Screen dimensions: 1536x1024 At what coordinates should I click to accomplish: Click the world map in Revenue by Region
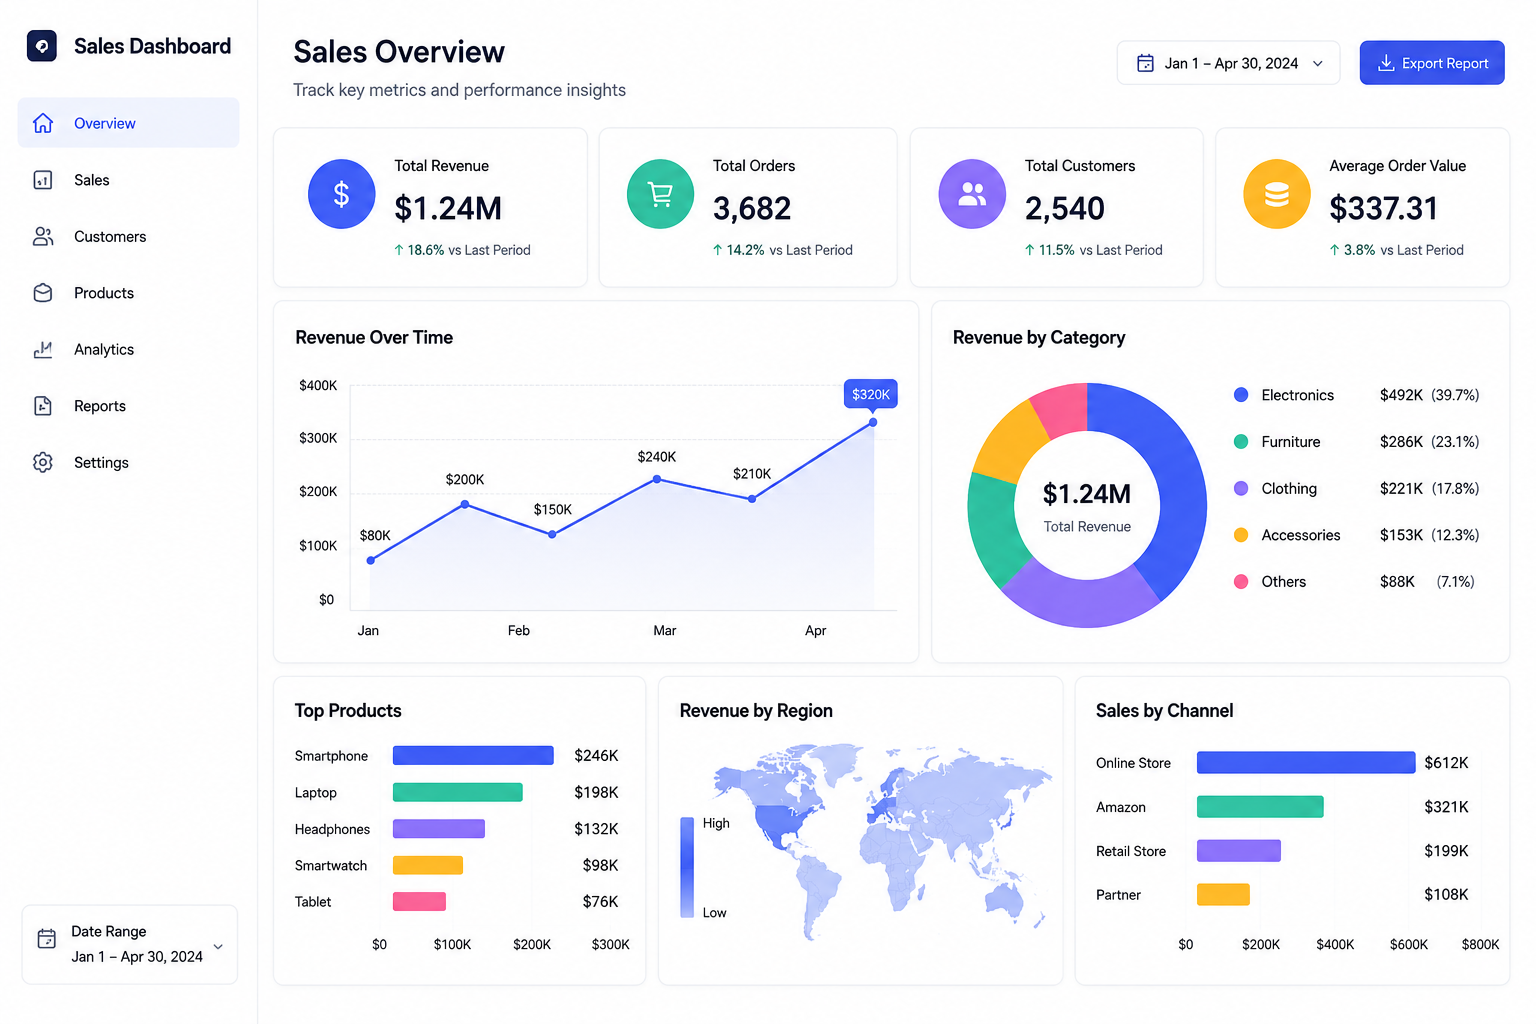pos(882,841)
